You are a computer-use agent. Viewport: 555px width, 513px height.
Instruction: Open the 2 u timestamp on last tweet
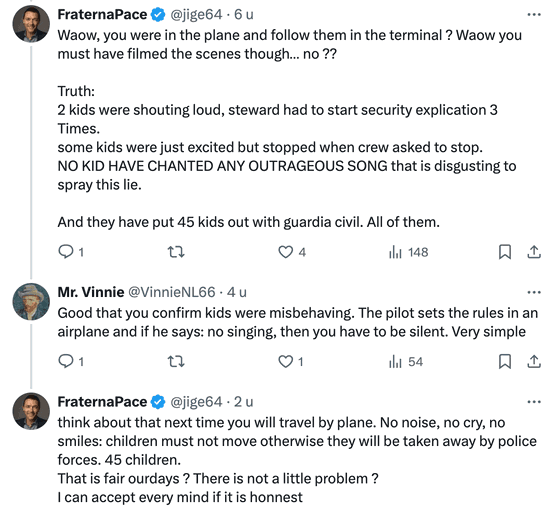[244, 402]
